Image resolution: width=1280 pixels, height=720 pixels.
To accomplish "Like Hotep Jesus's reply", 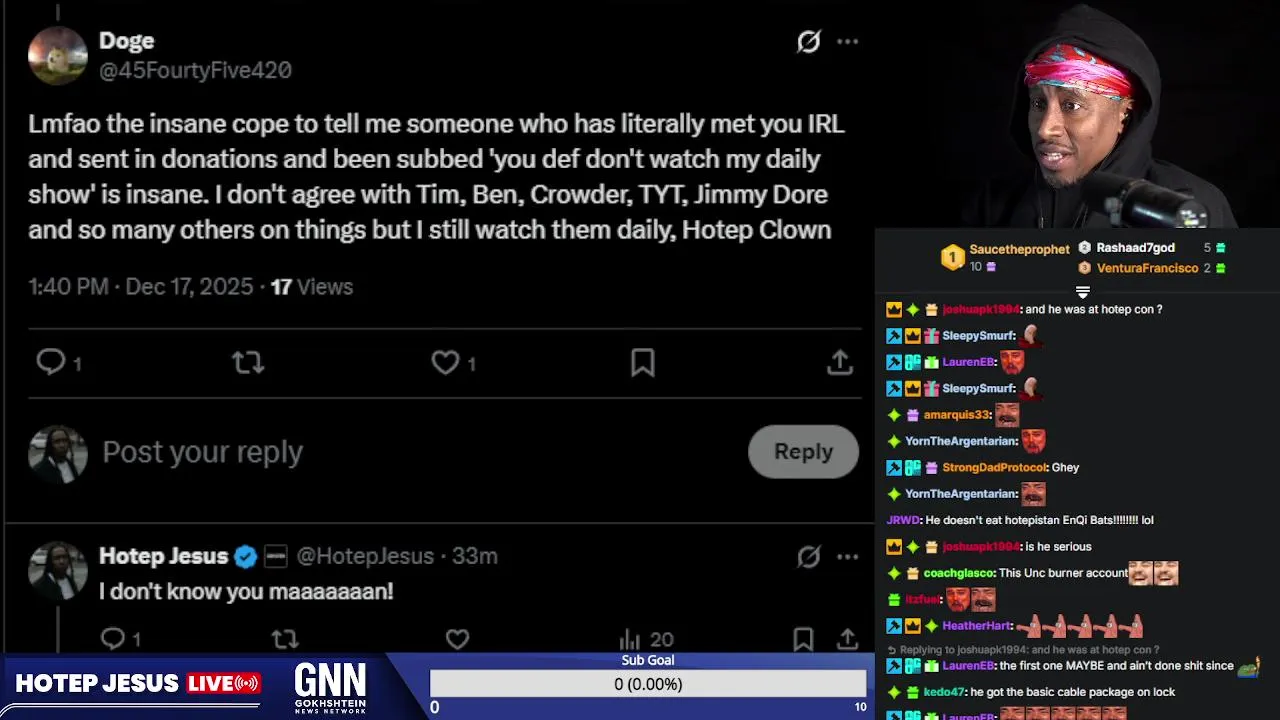I will click(x=457, y=638).
